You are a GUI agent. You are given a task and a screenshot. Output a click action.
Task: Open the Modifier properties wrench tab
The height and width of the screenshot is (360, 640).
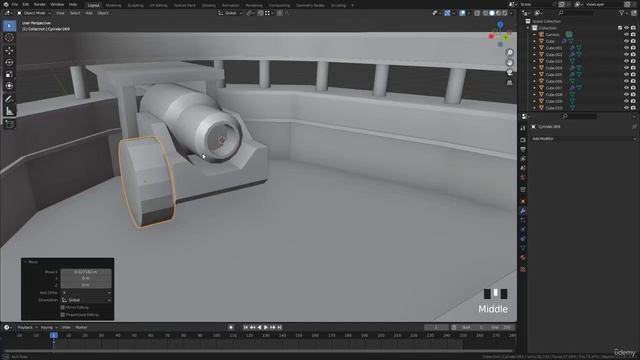[523, 211]
